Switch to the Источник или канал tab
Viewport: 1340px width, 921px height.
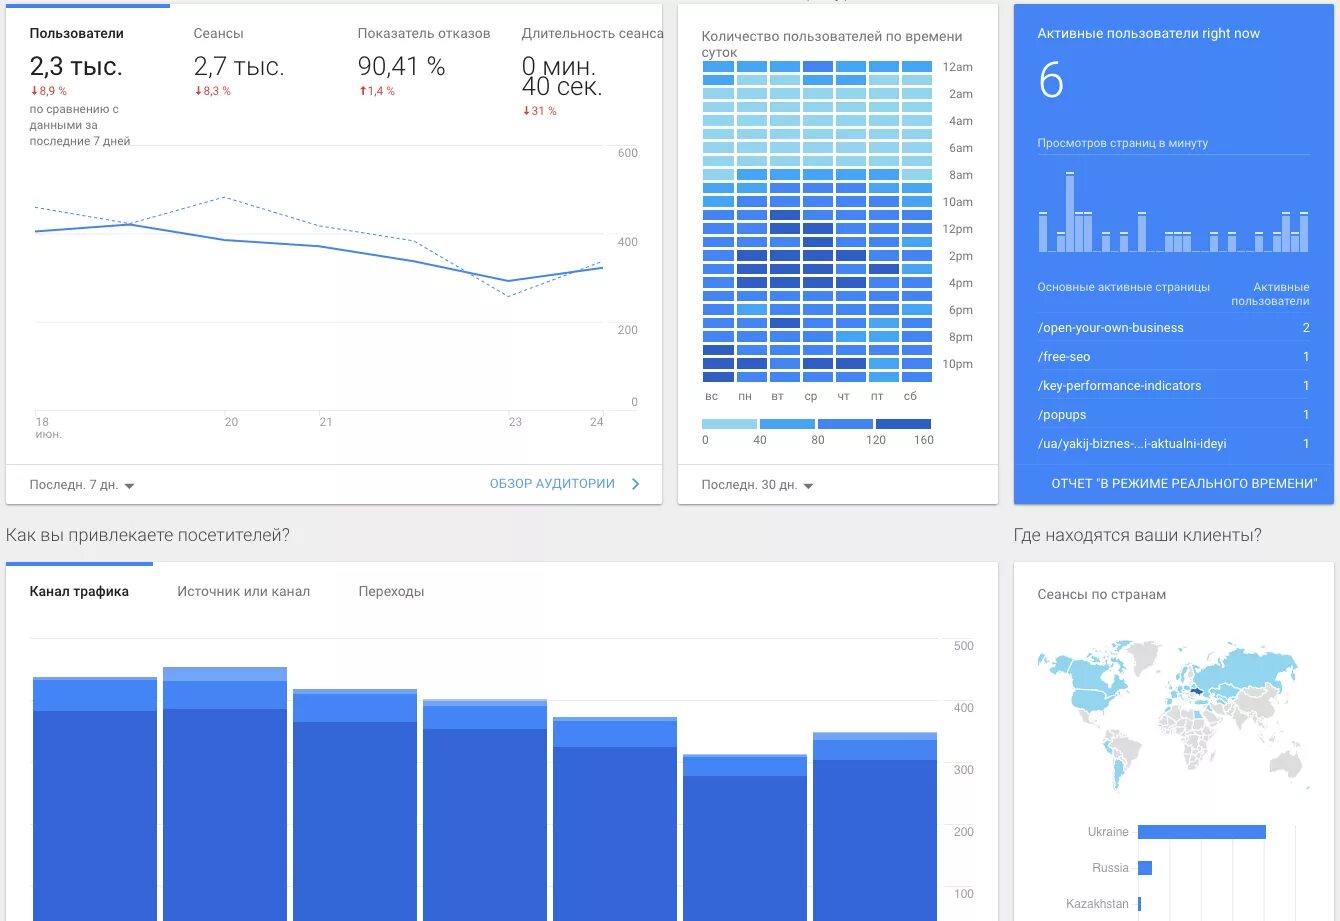[244, 591]
